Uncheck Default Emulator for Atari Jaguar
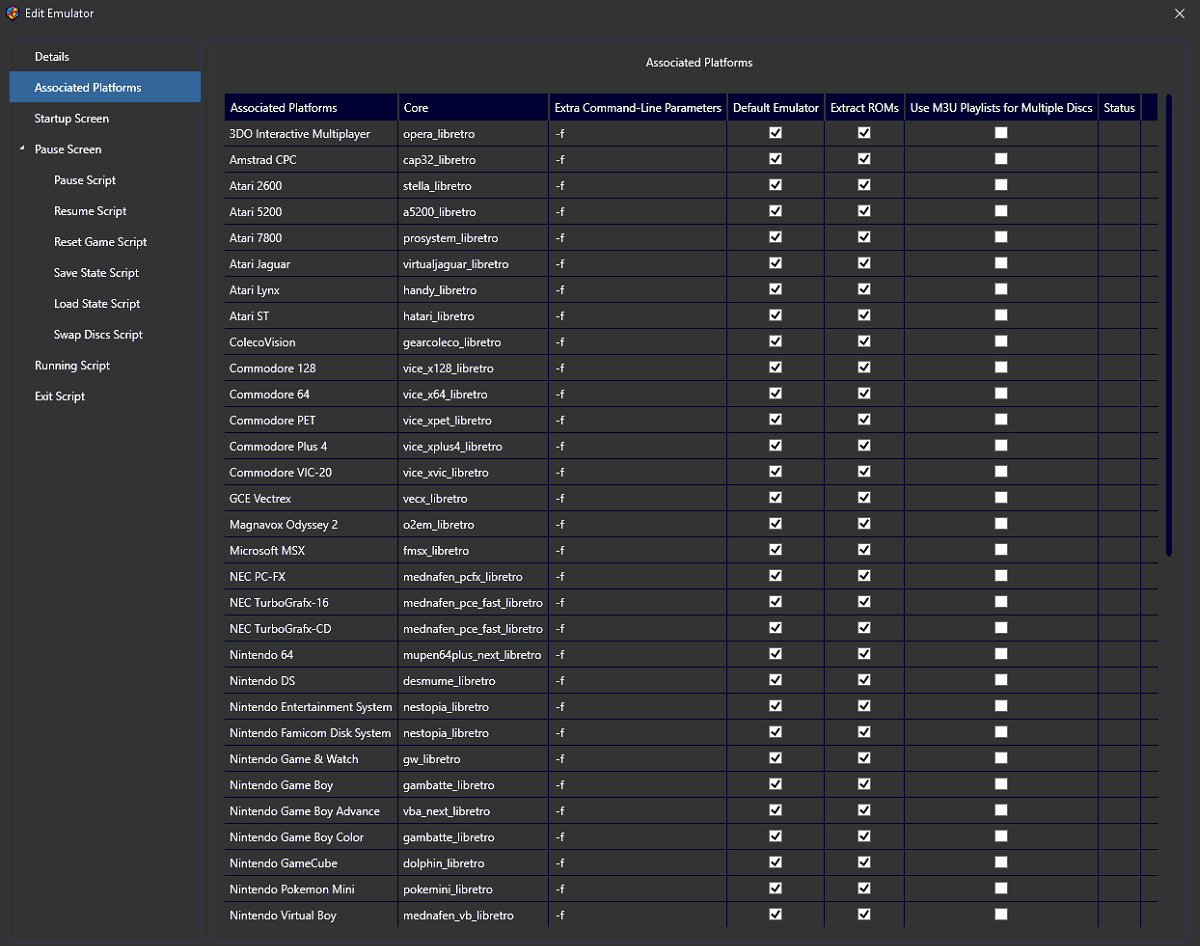This screenshot has width=1200, height=946. (x=775, y=263)
